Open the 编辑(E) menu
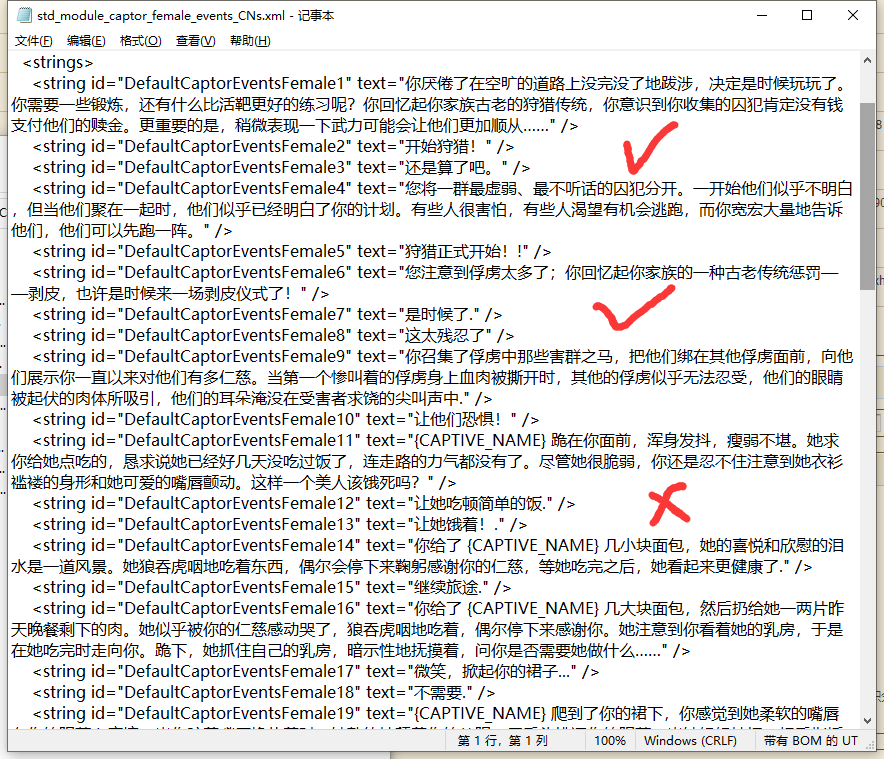 pyautogui.click(x=86, y=41)
